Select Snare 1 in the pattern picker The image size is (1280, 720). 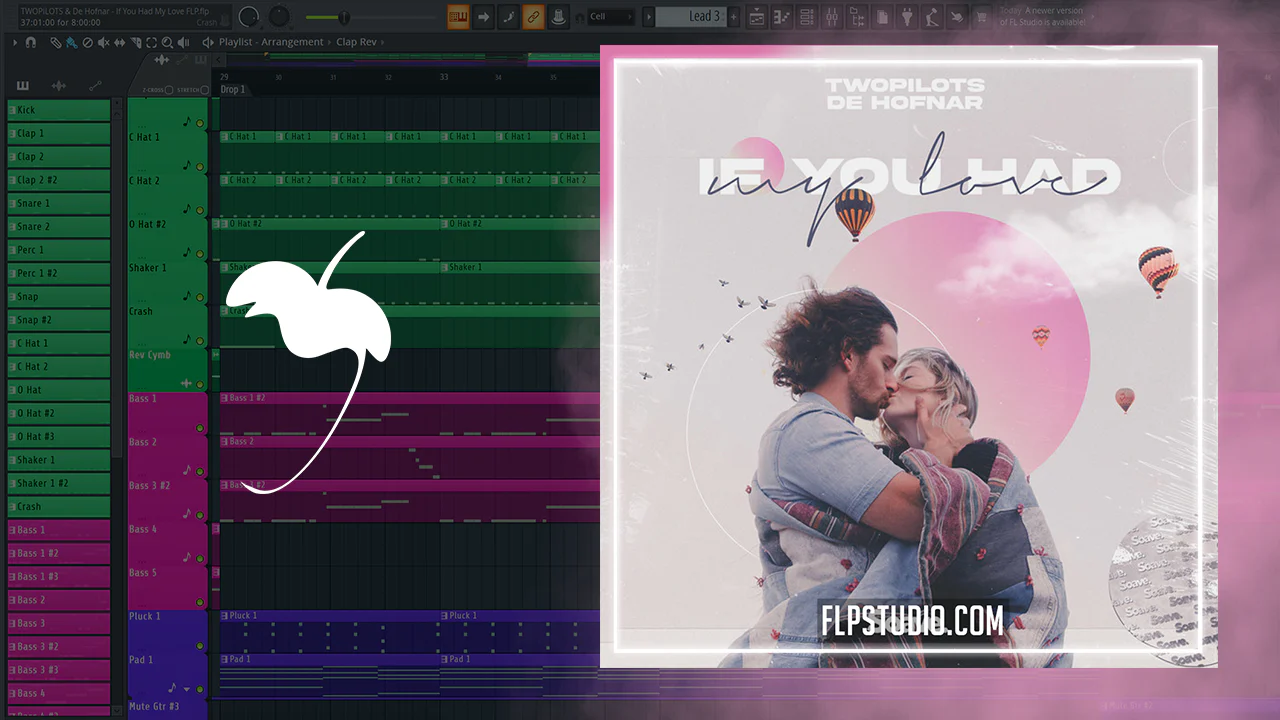(59, 203)
